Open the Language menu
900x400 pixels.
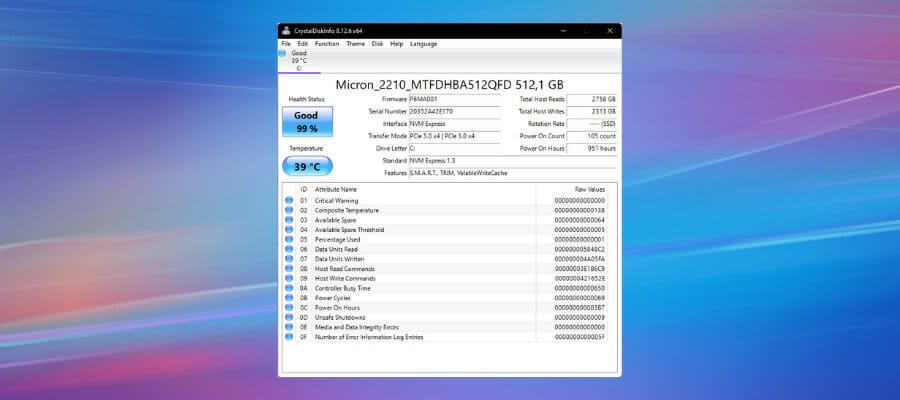pos(424,44)
